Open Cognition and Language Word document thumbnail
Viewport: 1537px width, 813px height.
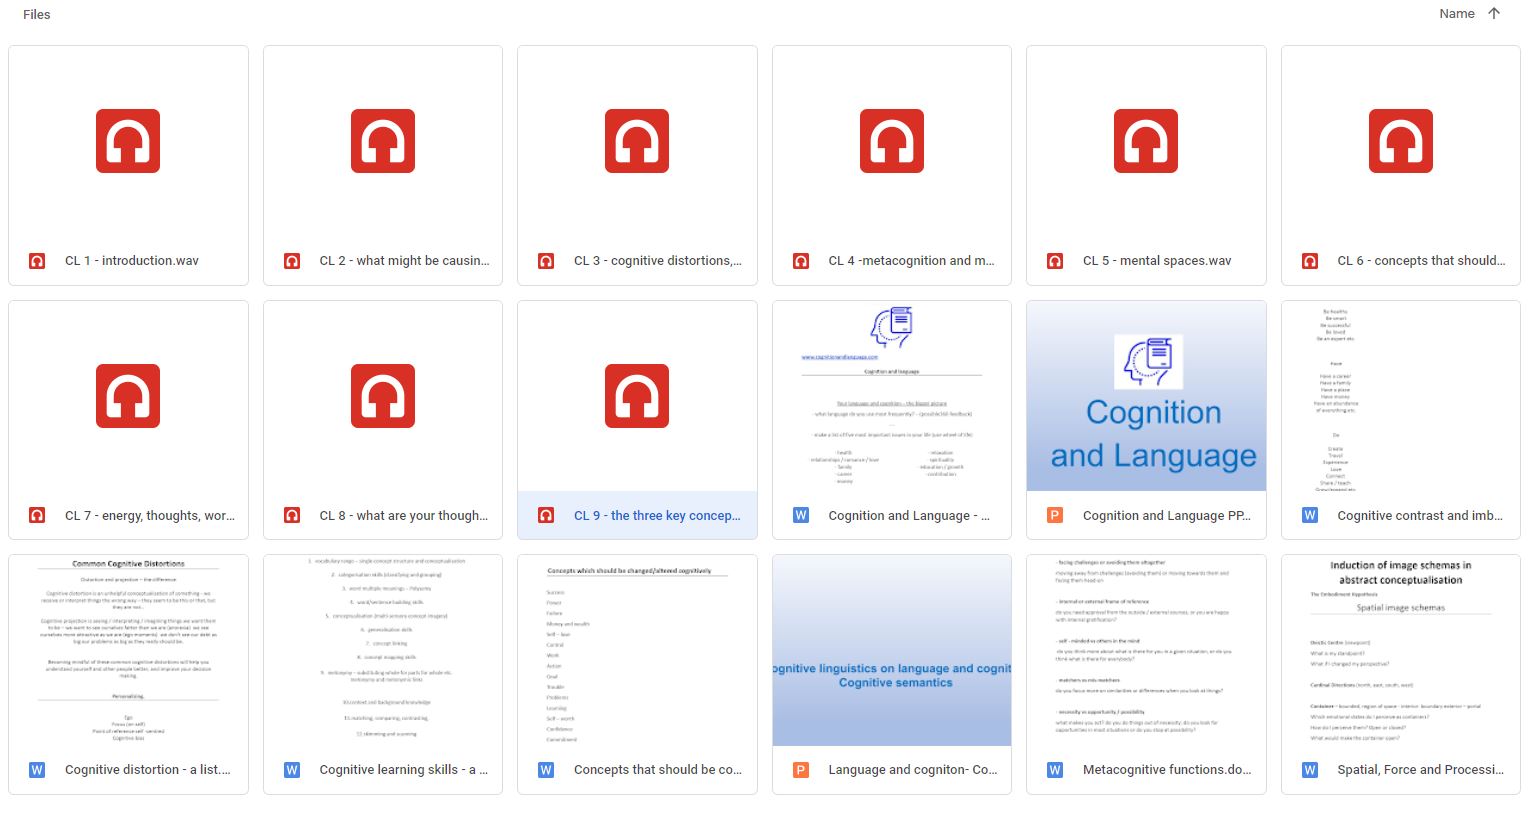click(x=892, y=396)
